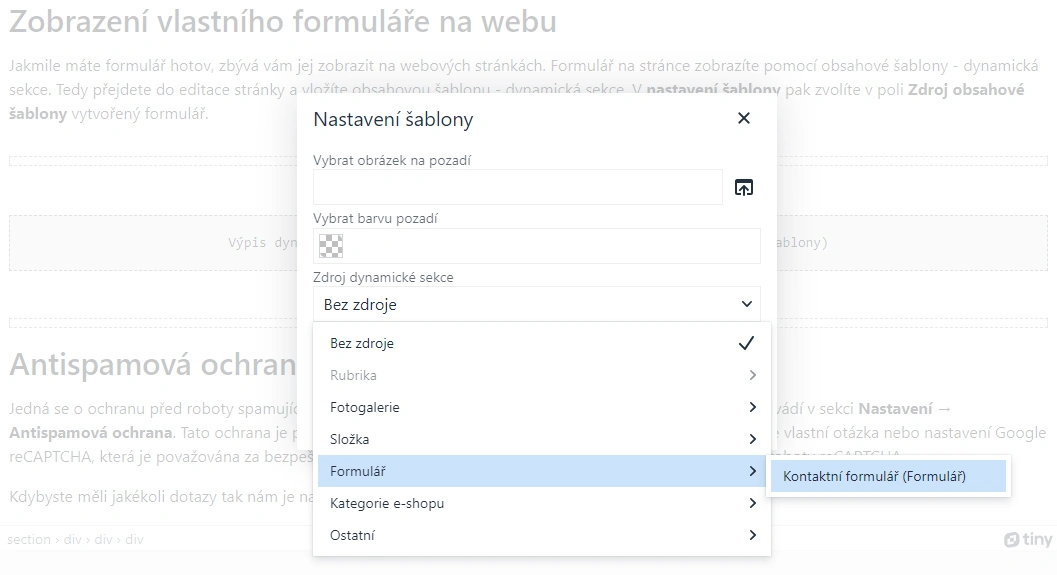Open the Fotogalerie submenu
The image size is (1057, 575).
click(365, 407)
